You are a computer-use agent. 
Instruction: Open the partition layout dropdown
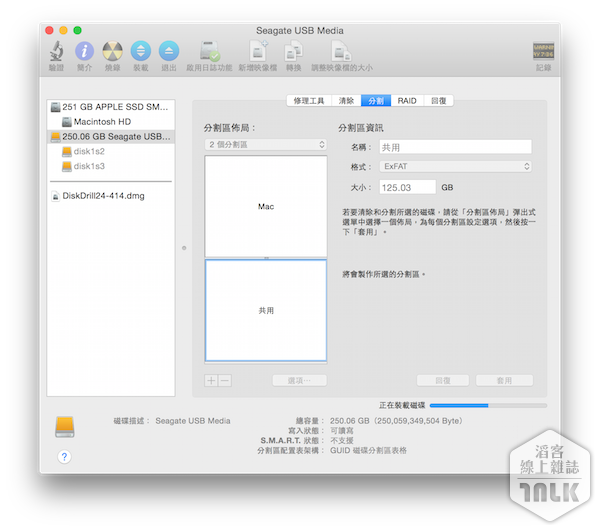click(266, 145)
